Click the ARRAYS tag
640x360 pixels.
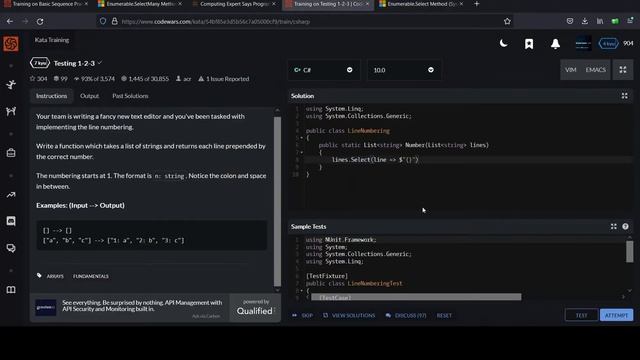pyautogui.click(x=55, y=276)
